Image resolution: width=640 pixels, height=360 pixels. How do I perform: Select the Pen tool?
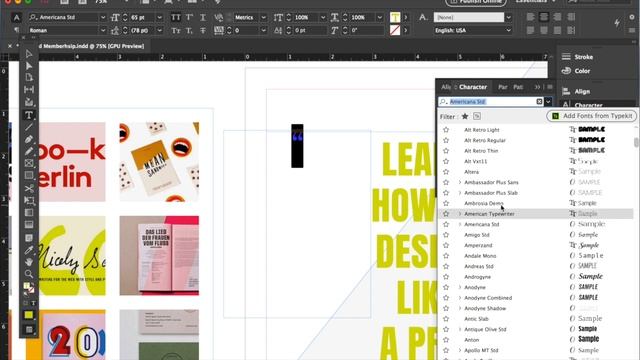click(x=29, y=139)
